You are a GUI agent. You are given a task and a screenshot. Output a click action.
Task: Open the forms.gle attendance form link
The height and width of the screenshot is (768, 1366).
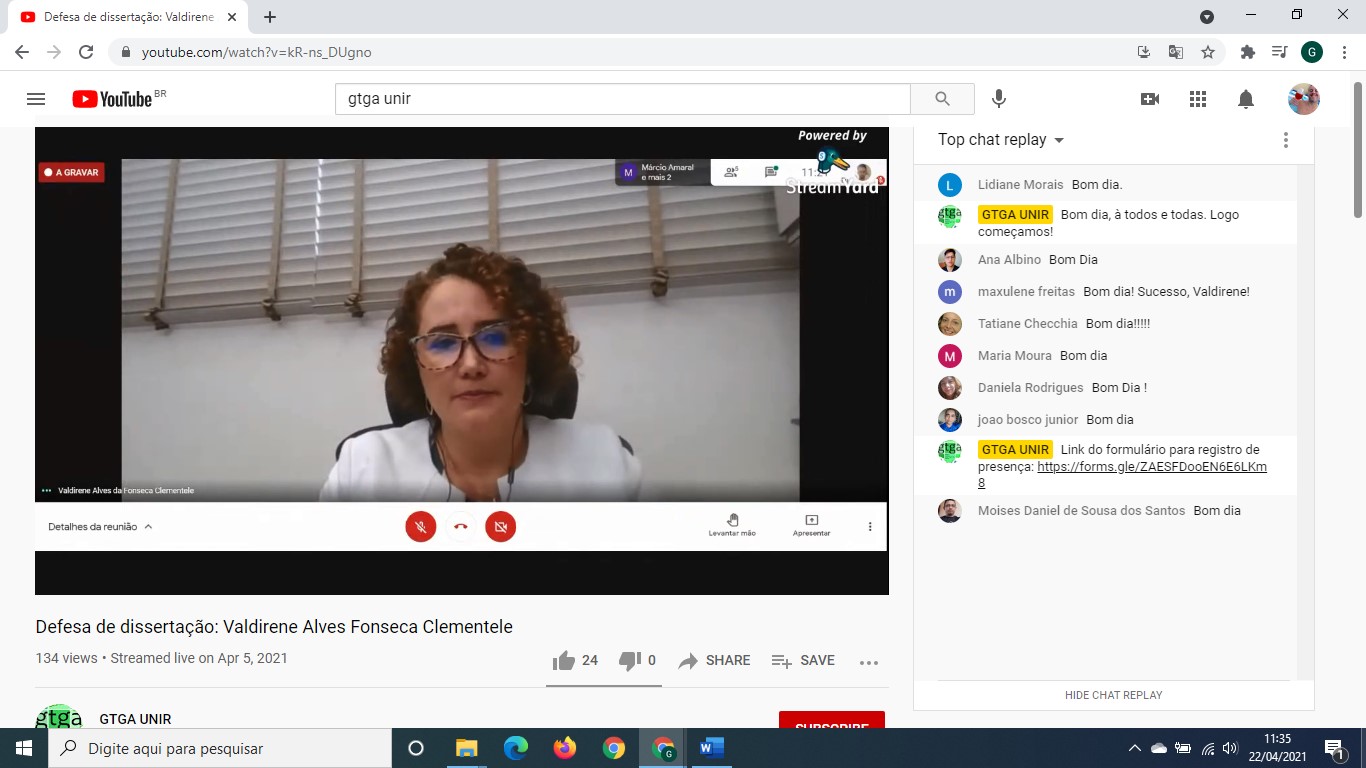tap(1151, 467)
